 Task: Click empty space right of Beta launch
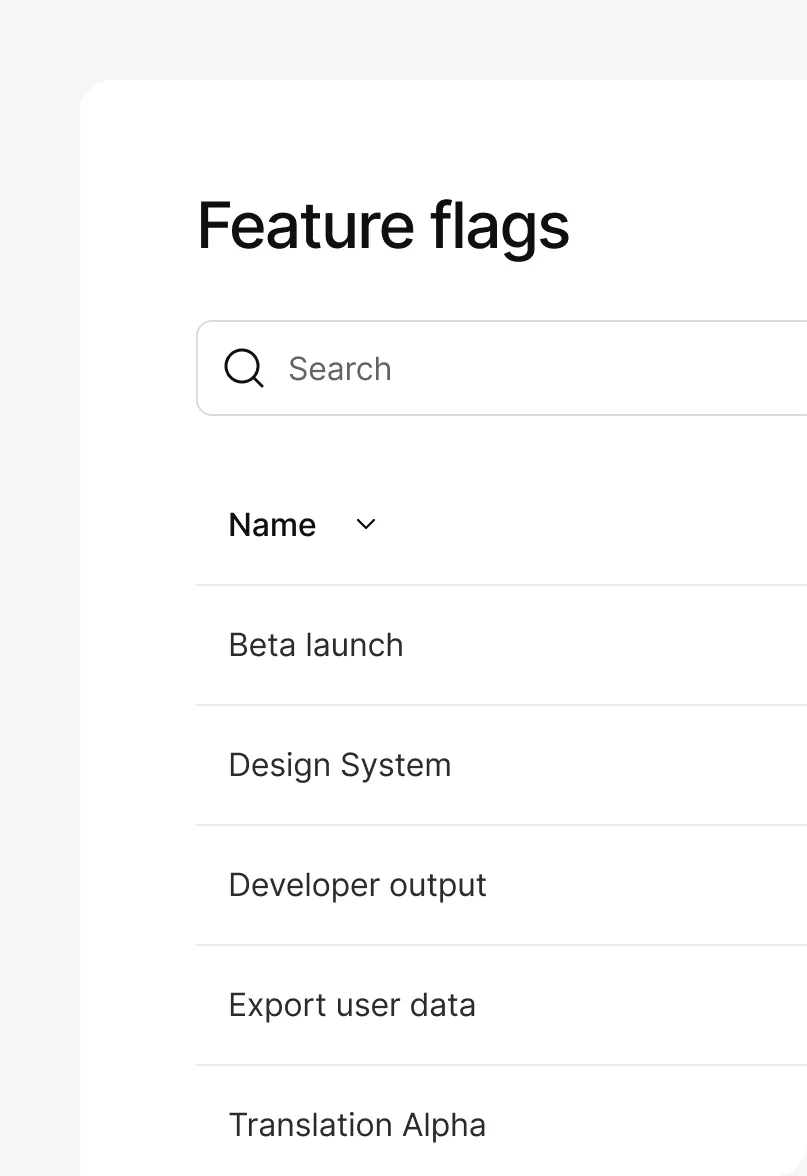tap(620, 645)
